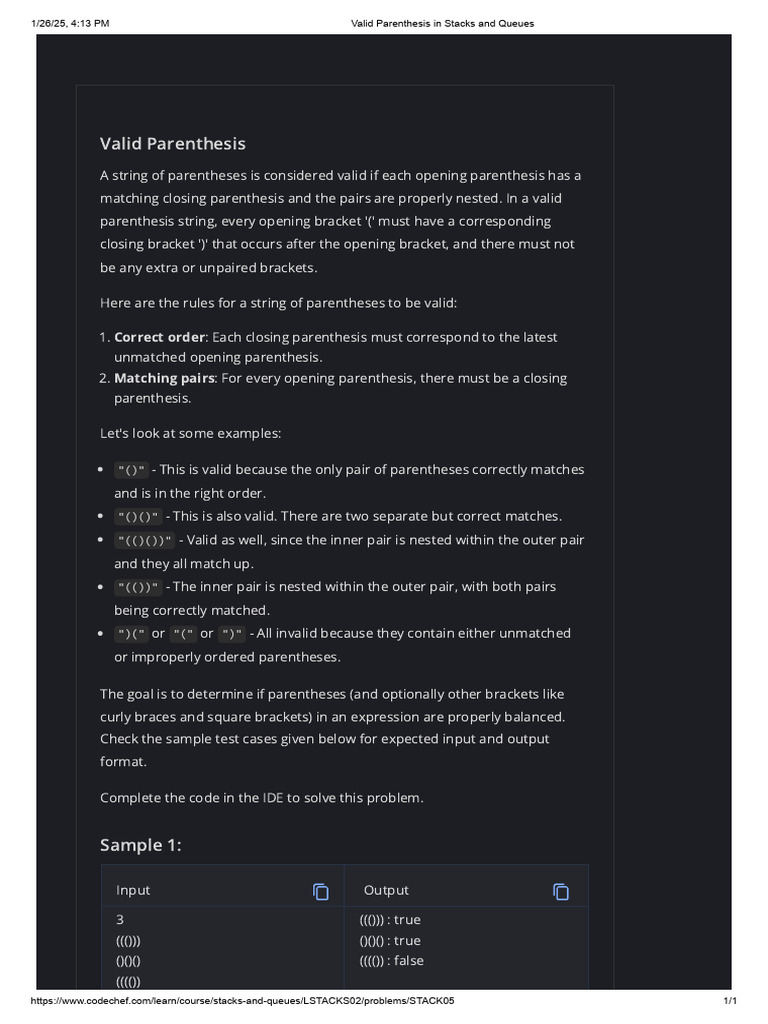Select the Input column header label

tap(133, 891)
